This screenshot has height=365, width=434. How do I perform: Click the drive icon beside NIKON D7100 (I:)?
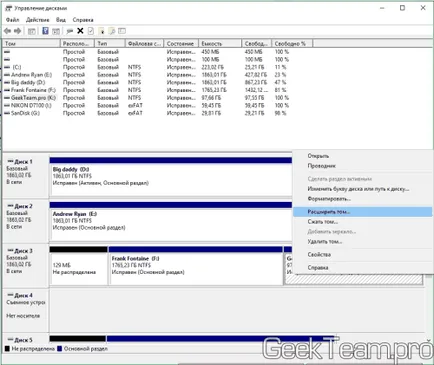coord(7,106)
